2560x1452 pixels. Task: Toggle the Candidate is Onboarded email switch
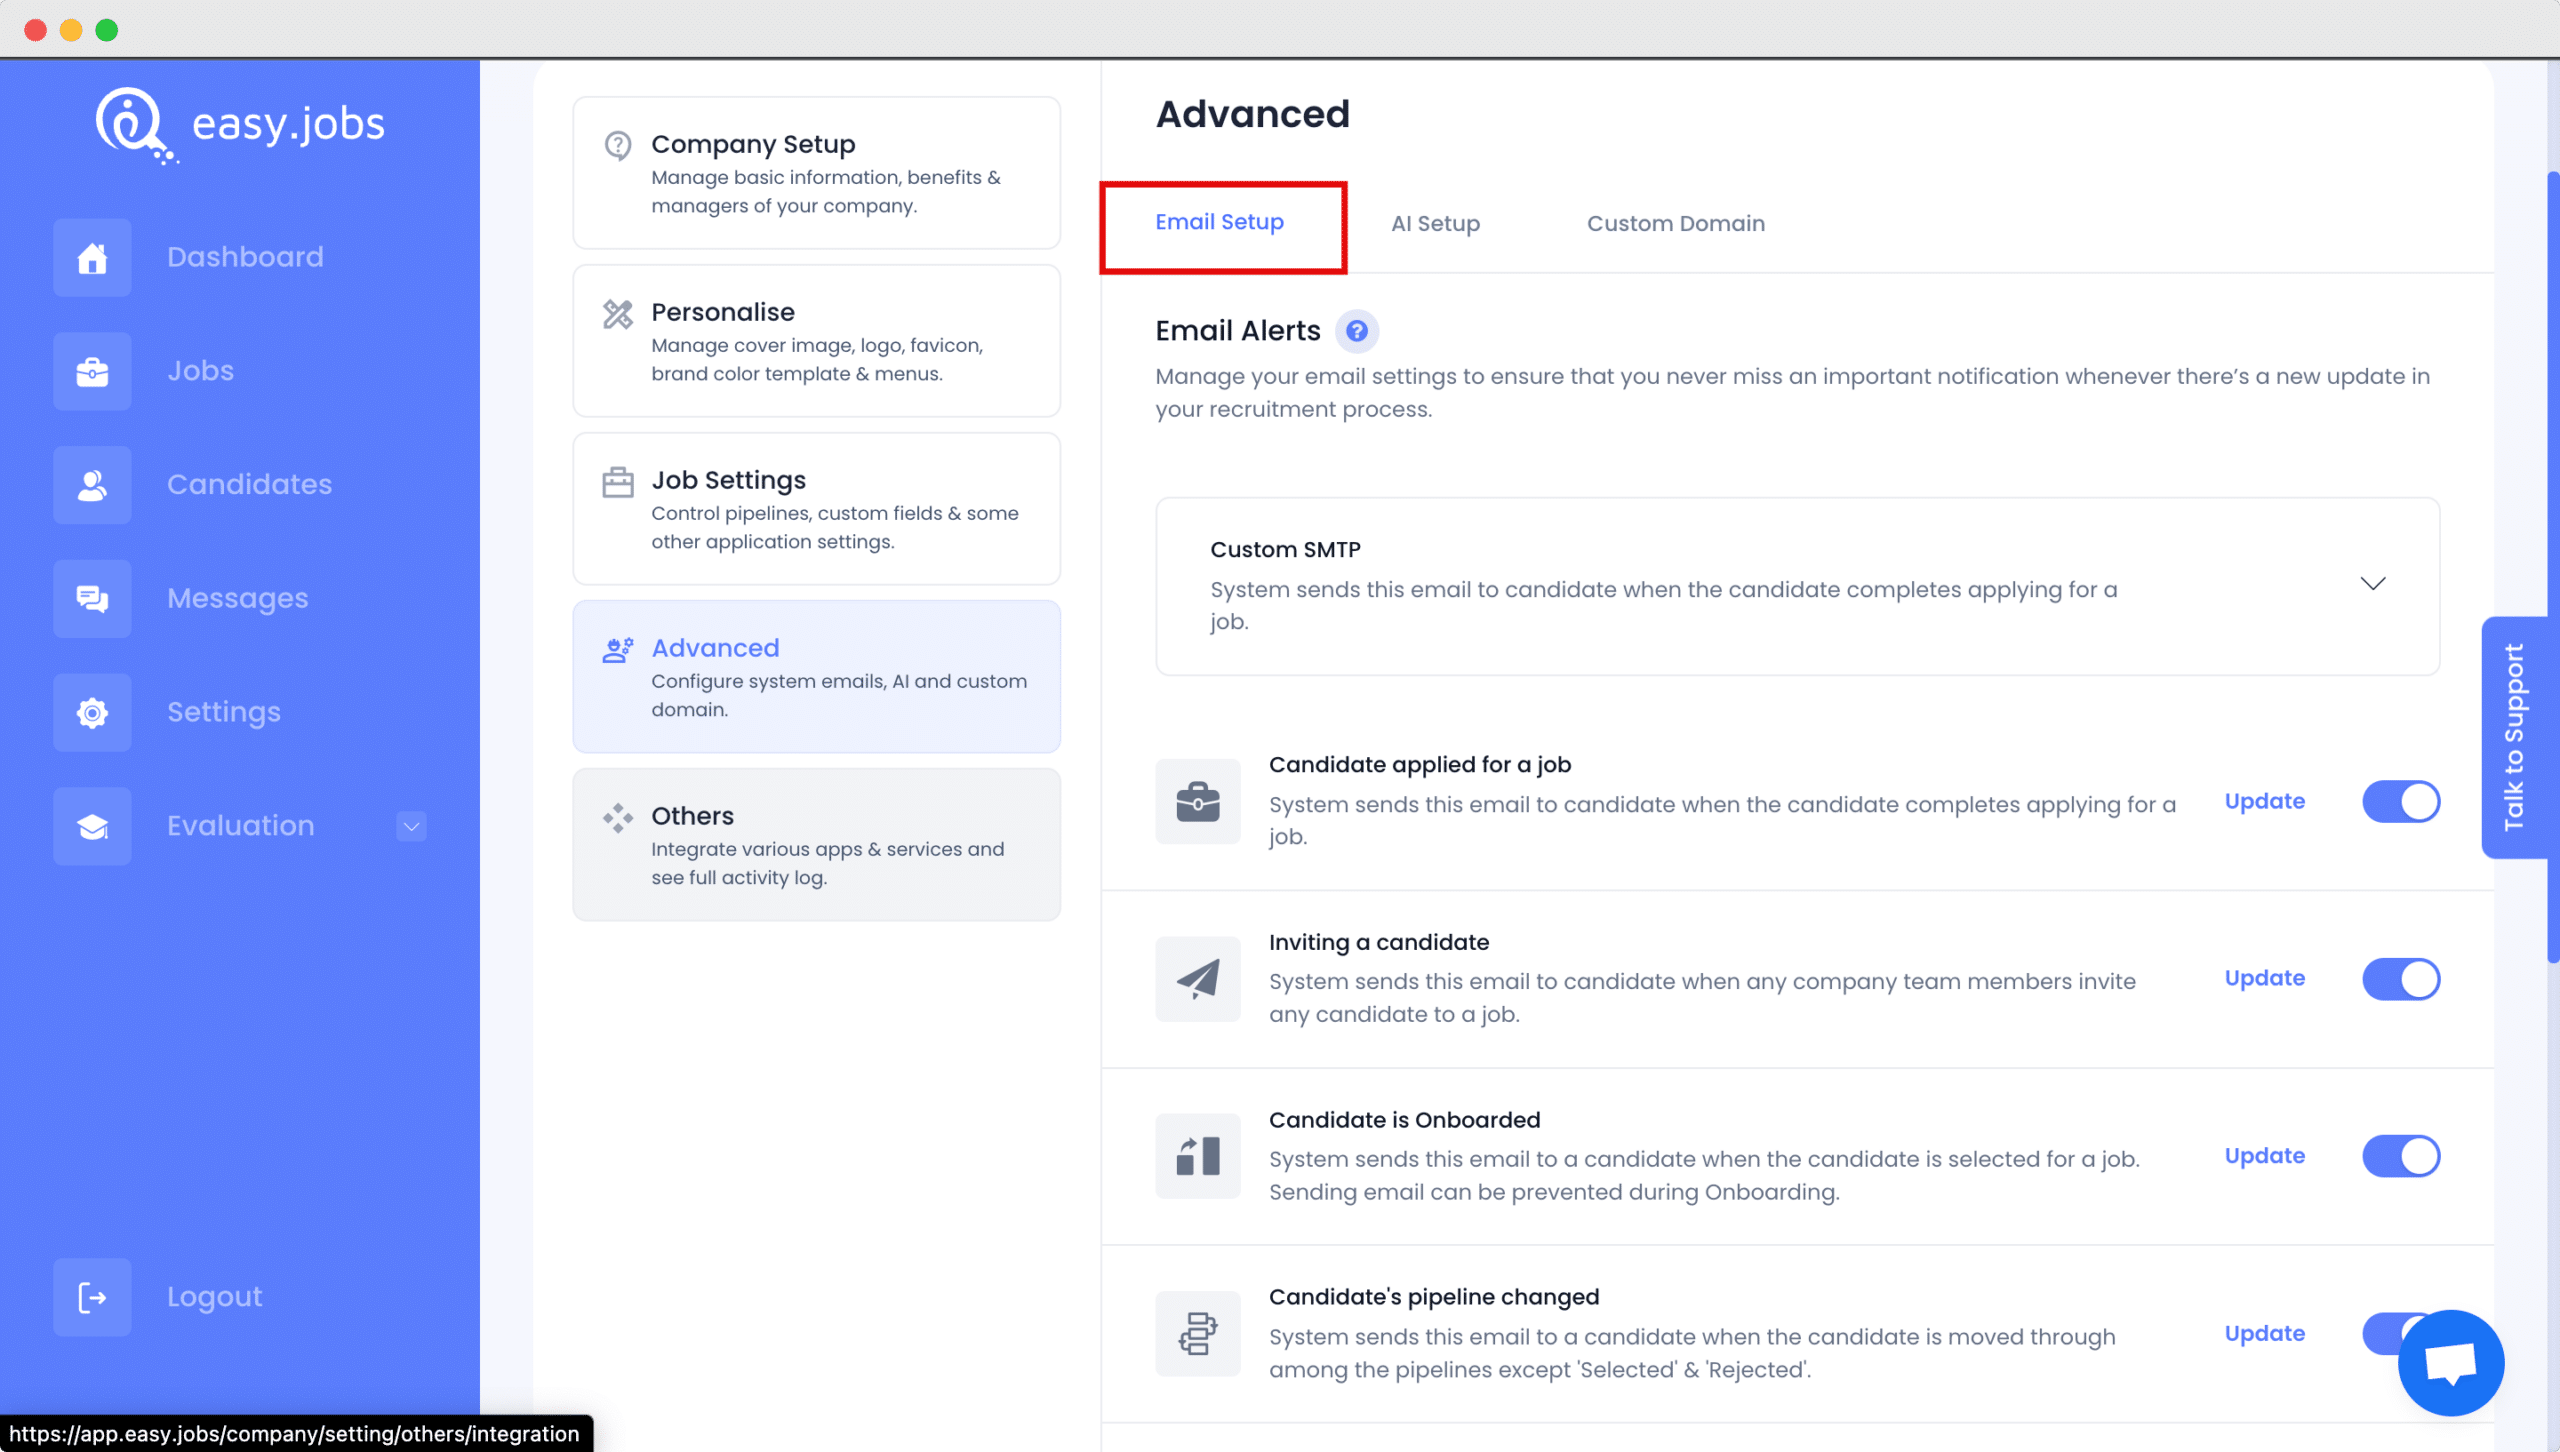(2400, 1155)
